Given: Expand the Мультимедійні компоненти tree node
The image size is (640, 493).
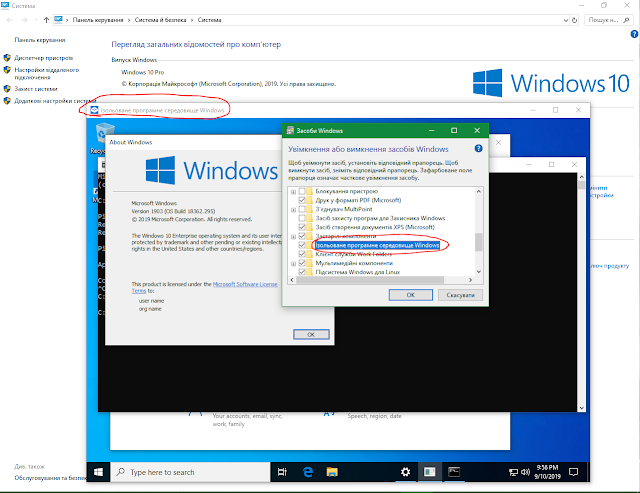Looking at the screenshot, I should click(x=293, y=262).
